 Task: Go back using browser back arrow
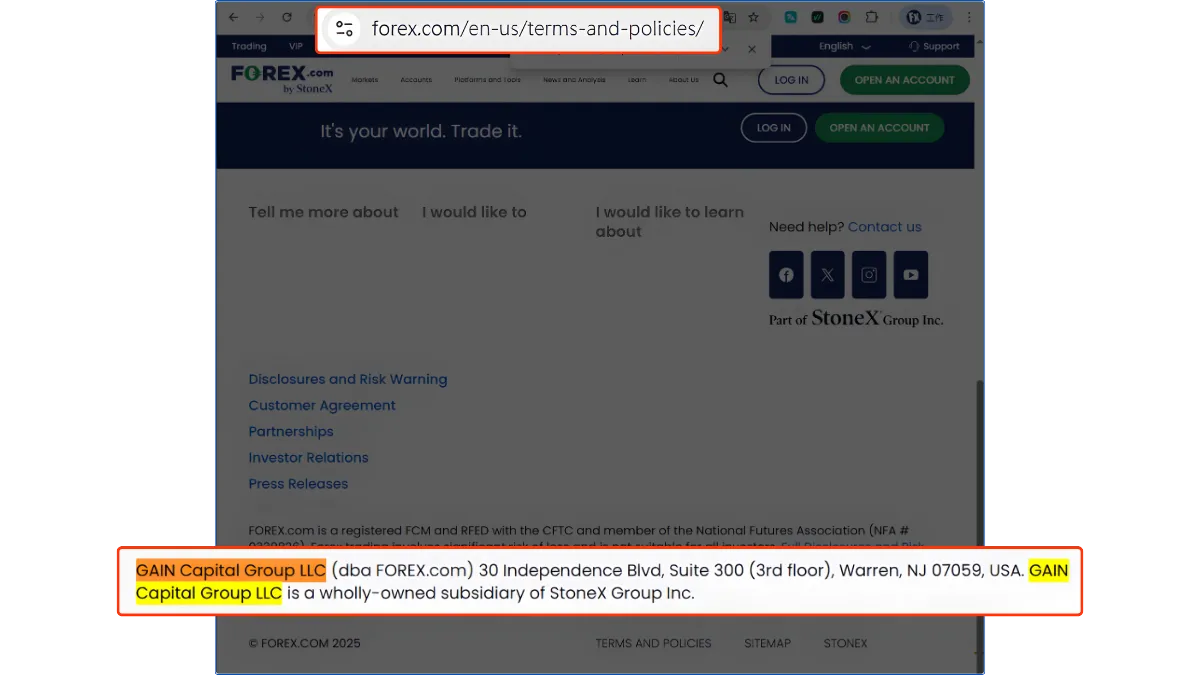233,17
